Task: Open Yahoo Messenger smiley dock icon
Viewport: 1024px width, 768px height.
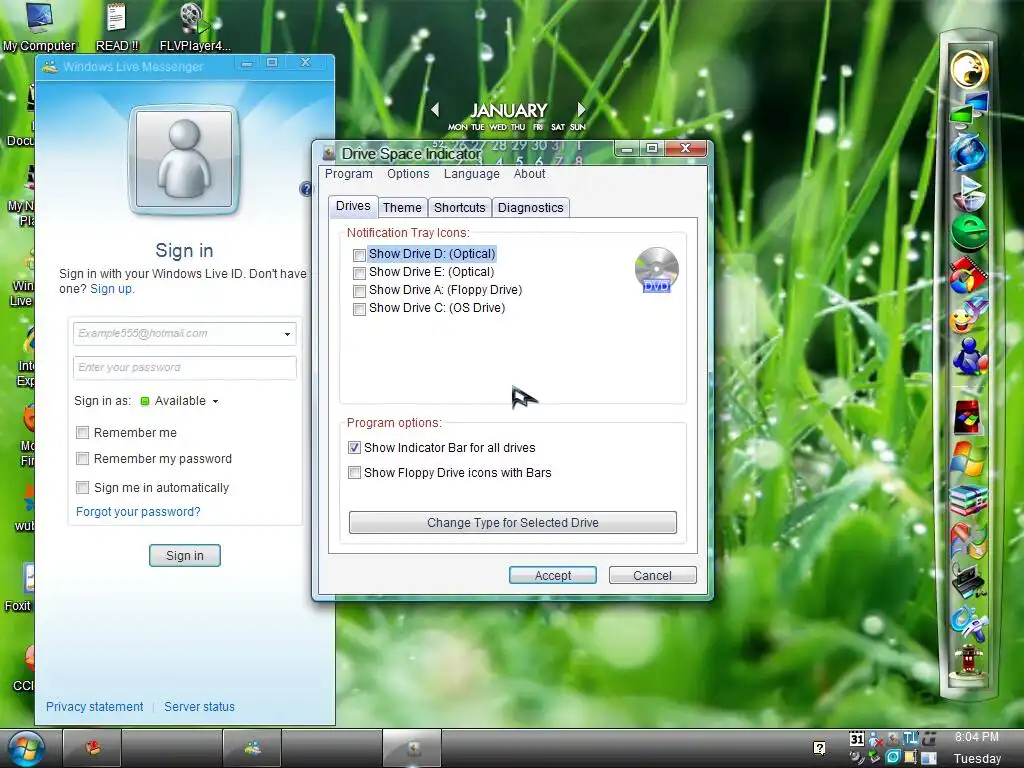Action: pyautogui.click(x=968, y=316)
